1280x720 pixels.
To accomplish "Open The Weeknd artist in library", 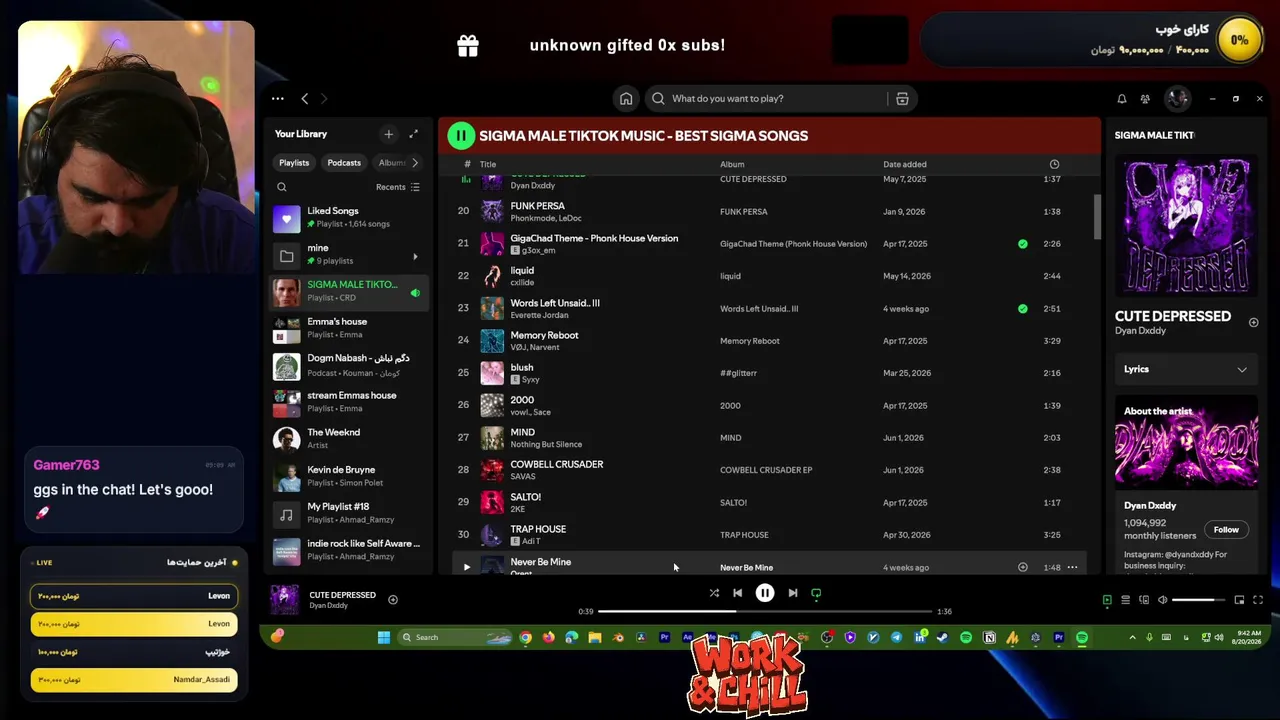I will [347, 438].
